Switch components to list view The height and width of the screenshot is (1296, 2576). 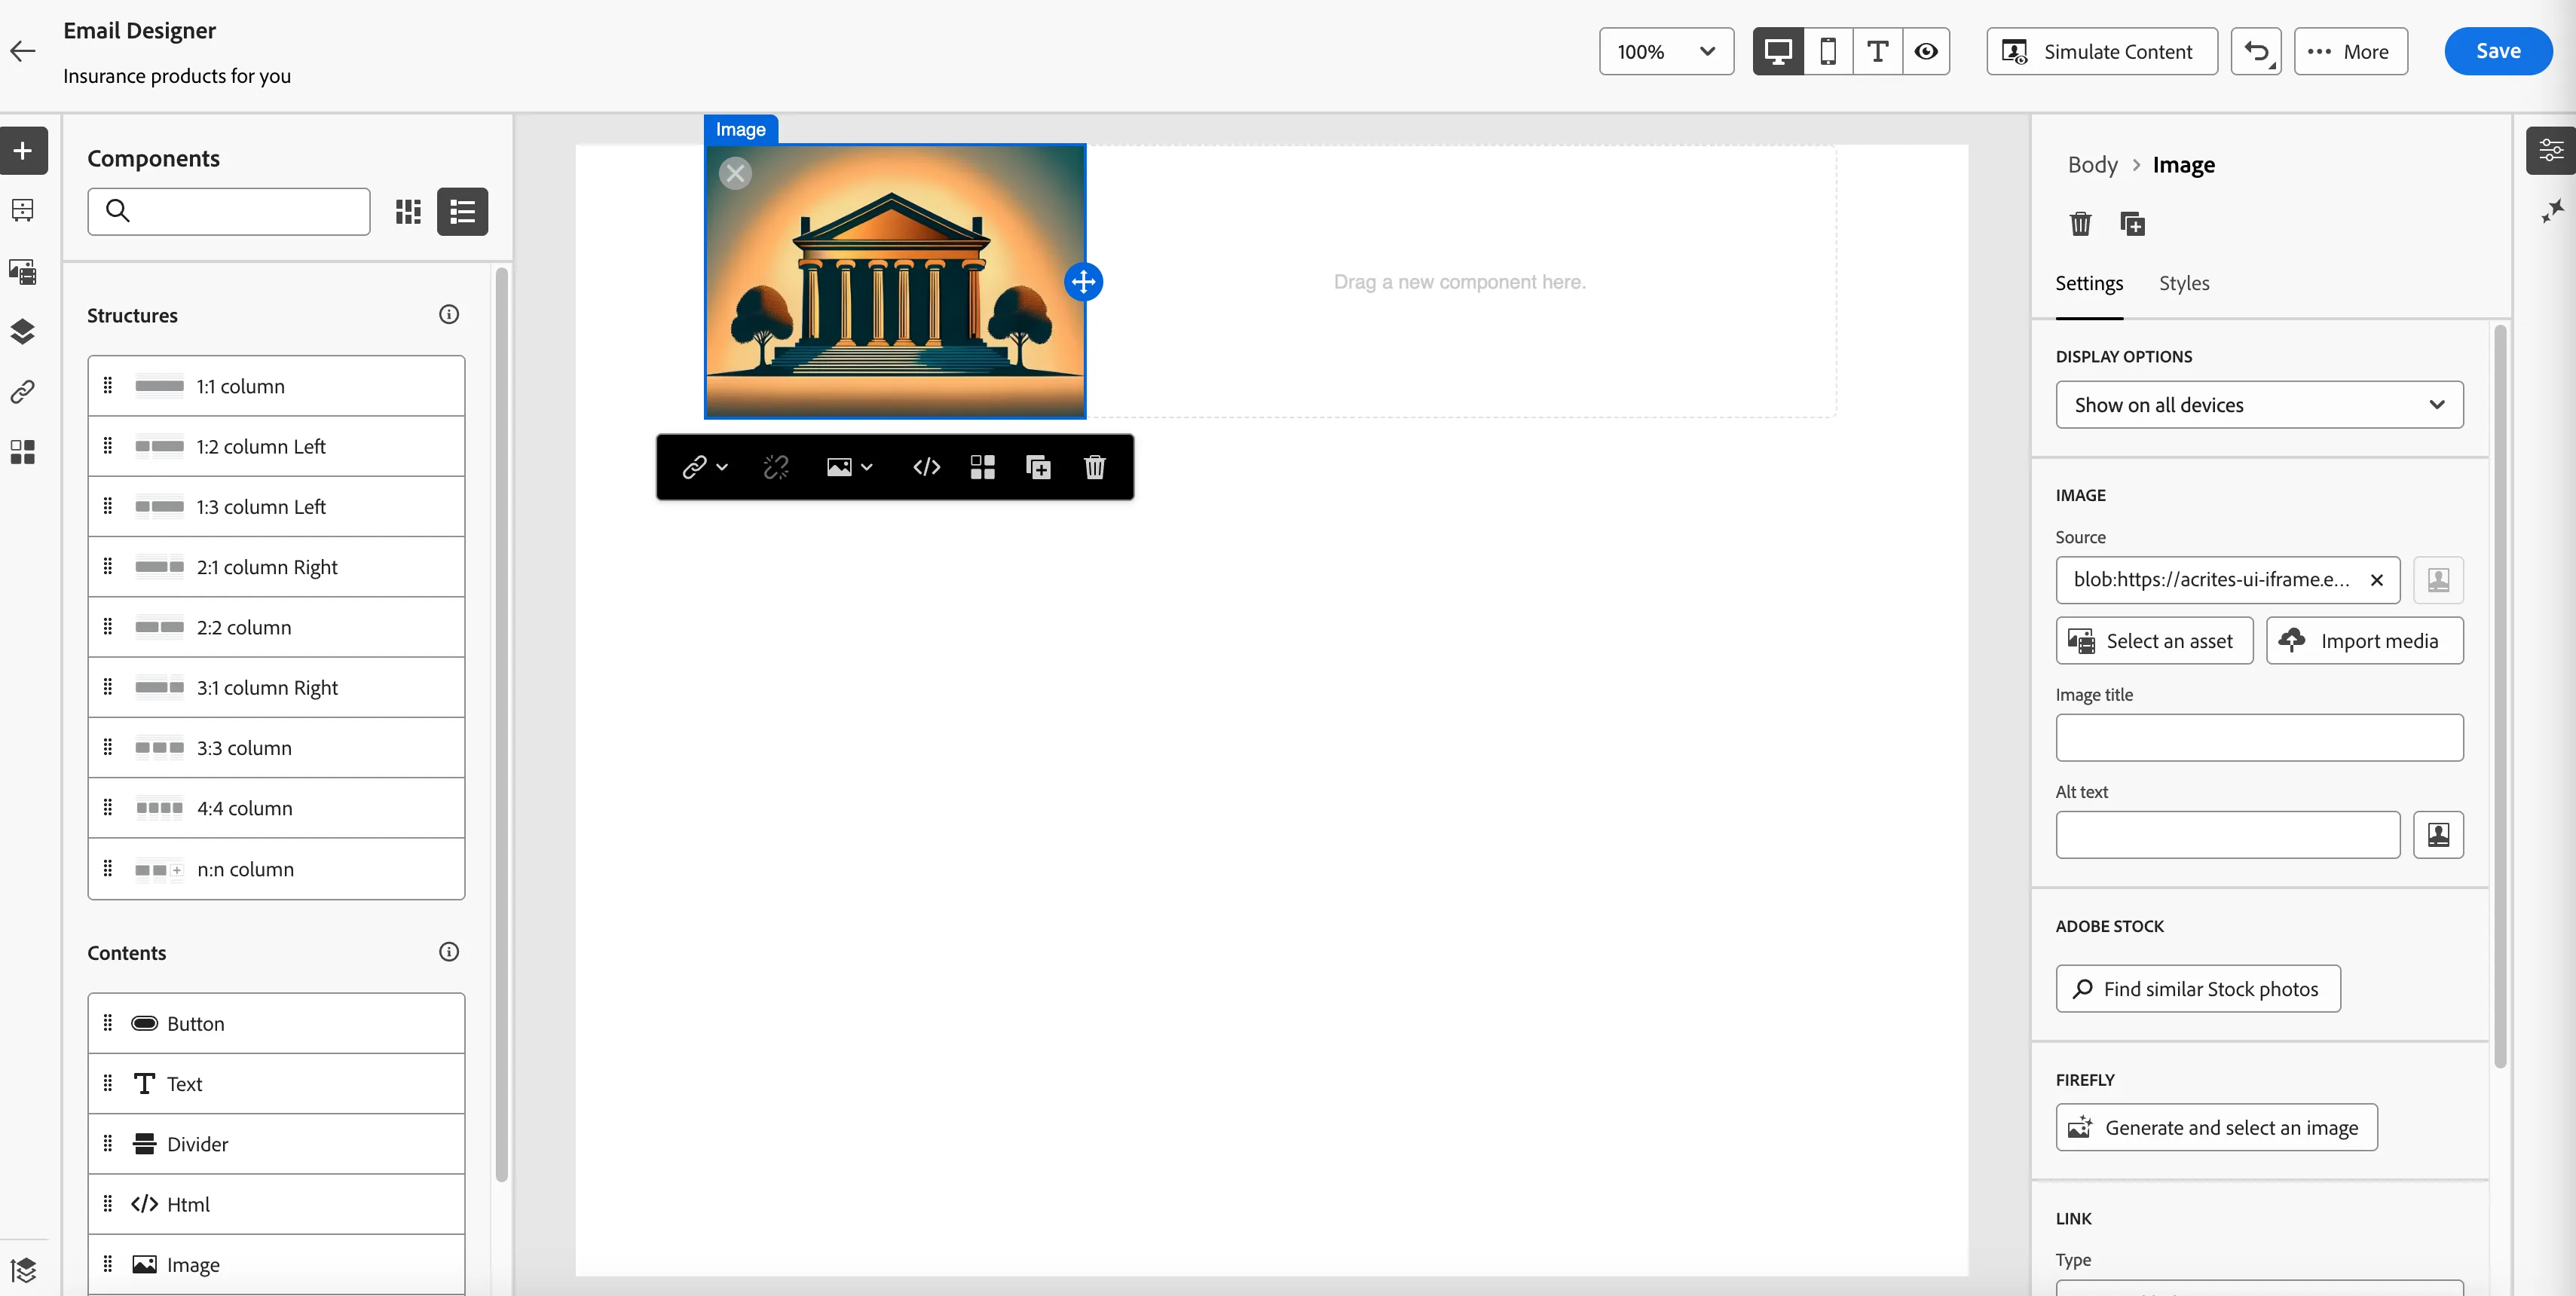(x=462, y=212)
